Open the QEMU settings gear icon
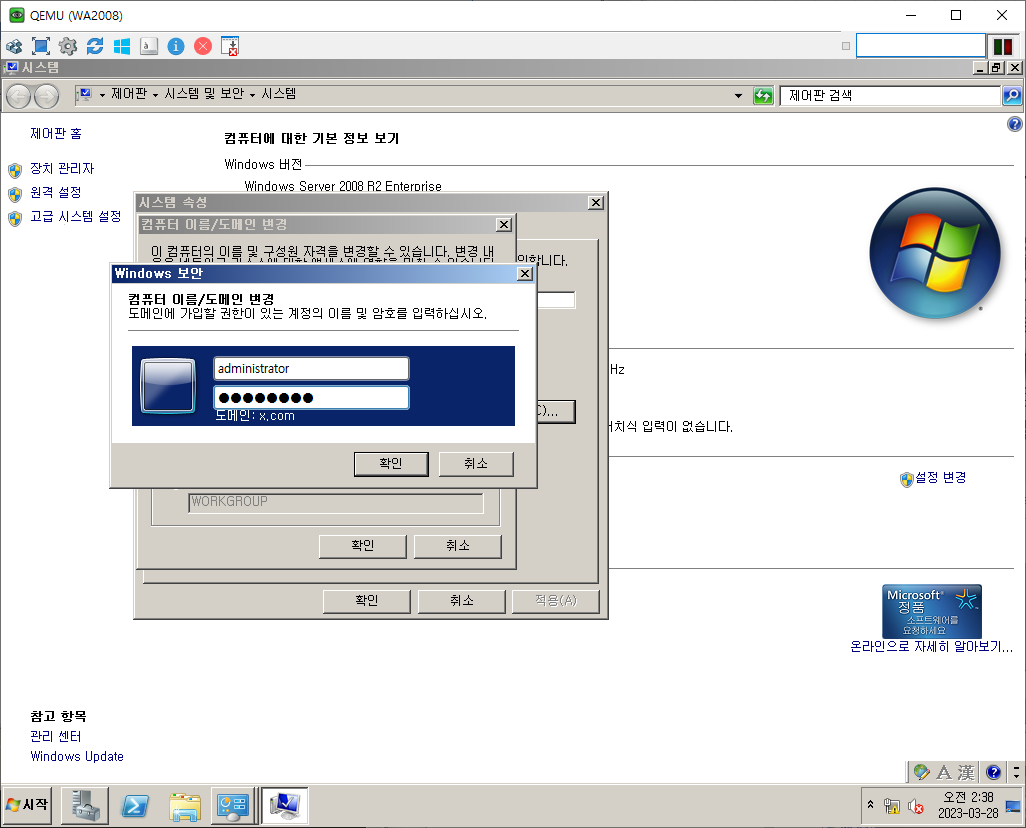Image resolution: width=1026 pixels, height=828 pixels. click(x=68, y=46)
